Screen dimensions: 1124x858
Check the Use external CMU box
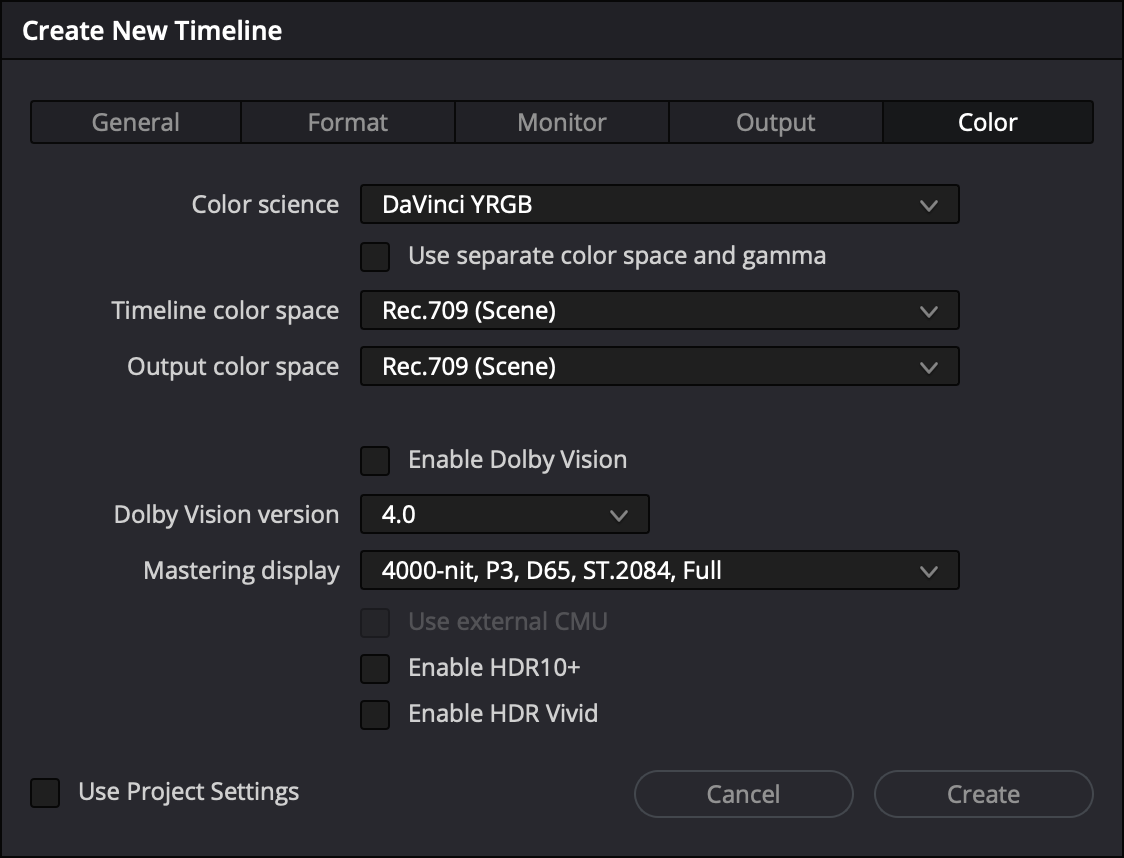[x=375, y=623]
